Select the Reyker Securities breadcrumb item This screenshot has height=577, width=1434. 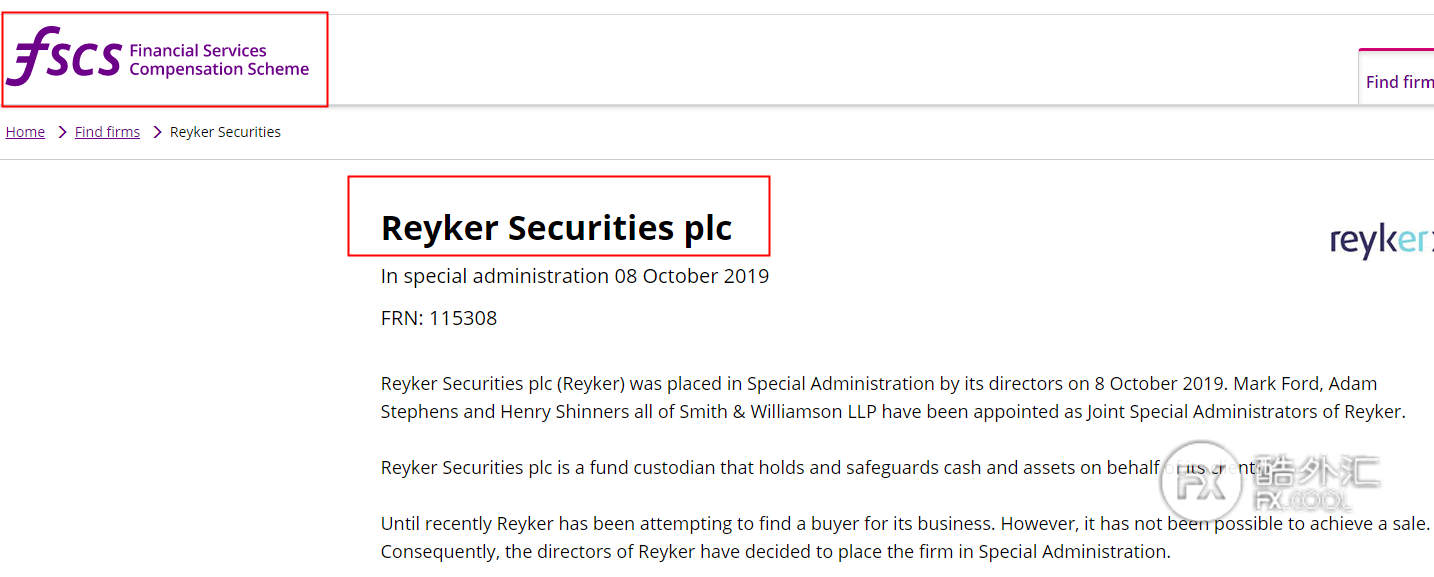point(225,132)
